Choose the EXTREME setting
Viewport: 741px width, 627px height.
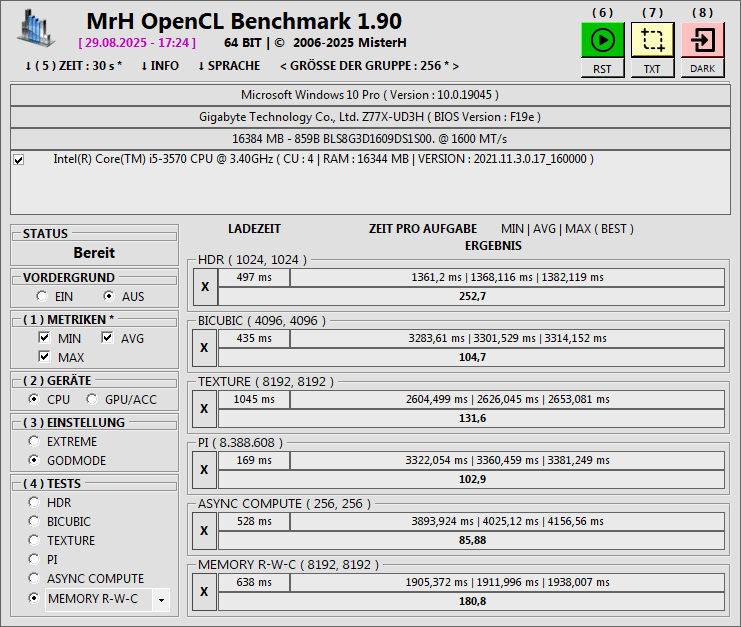(34, 441)
